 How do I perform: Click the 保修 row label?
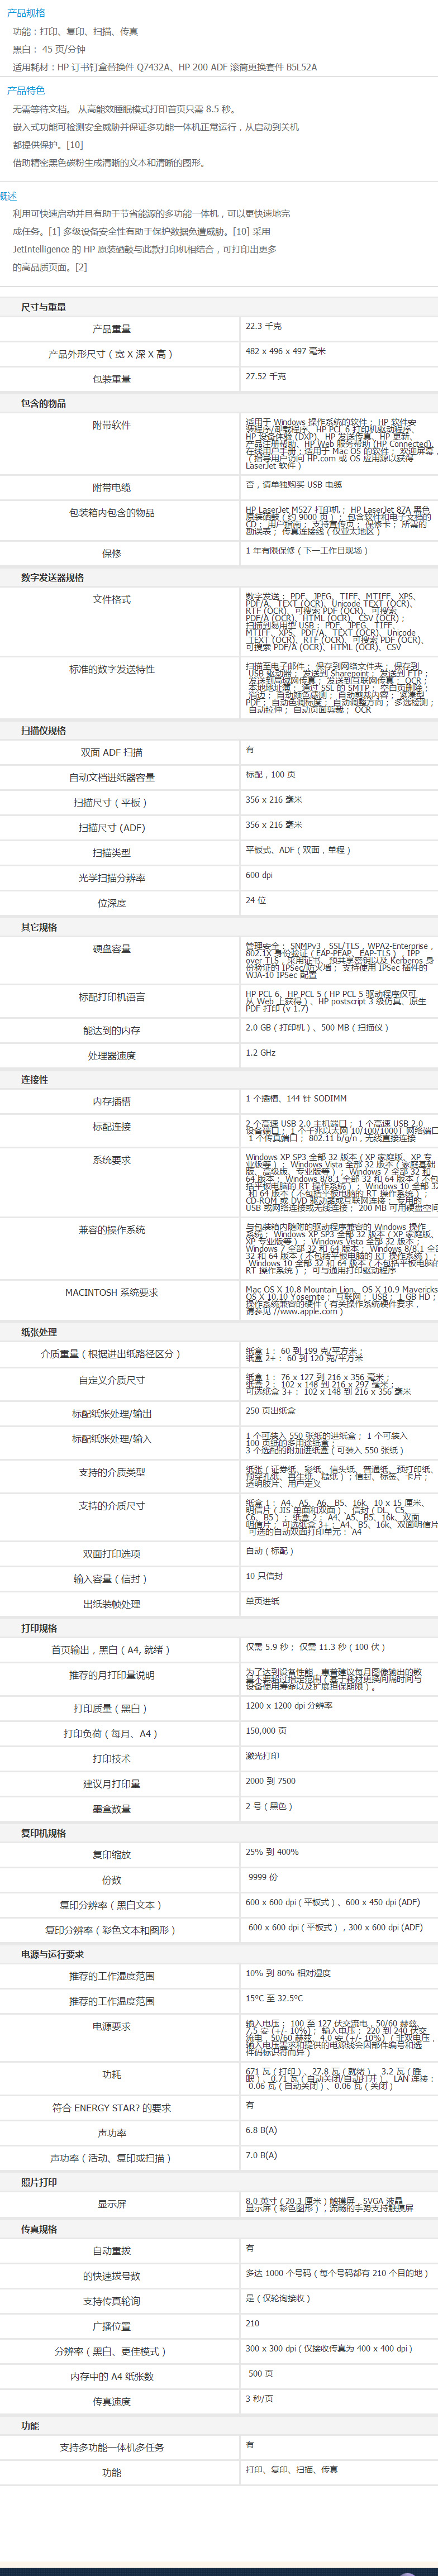click(x=111, y=553)
